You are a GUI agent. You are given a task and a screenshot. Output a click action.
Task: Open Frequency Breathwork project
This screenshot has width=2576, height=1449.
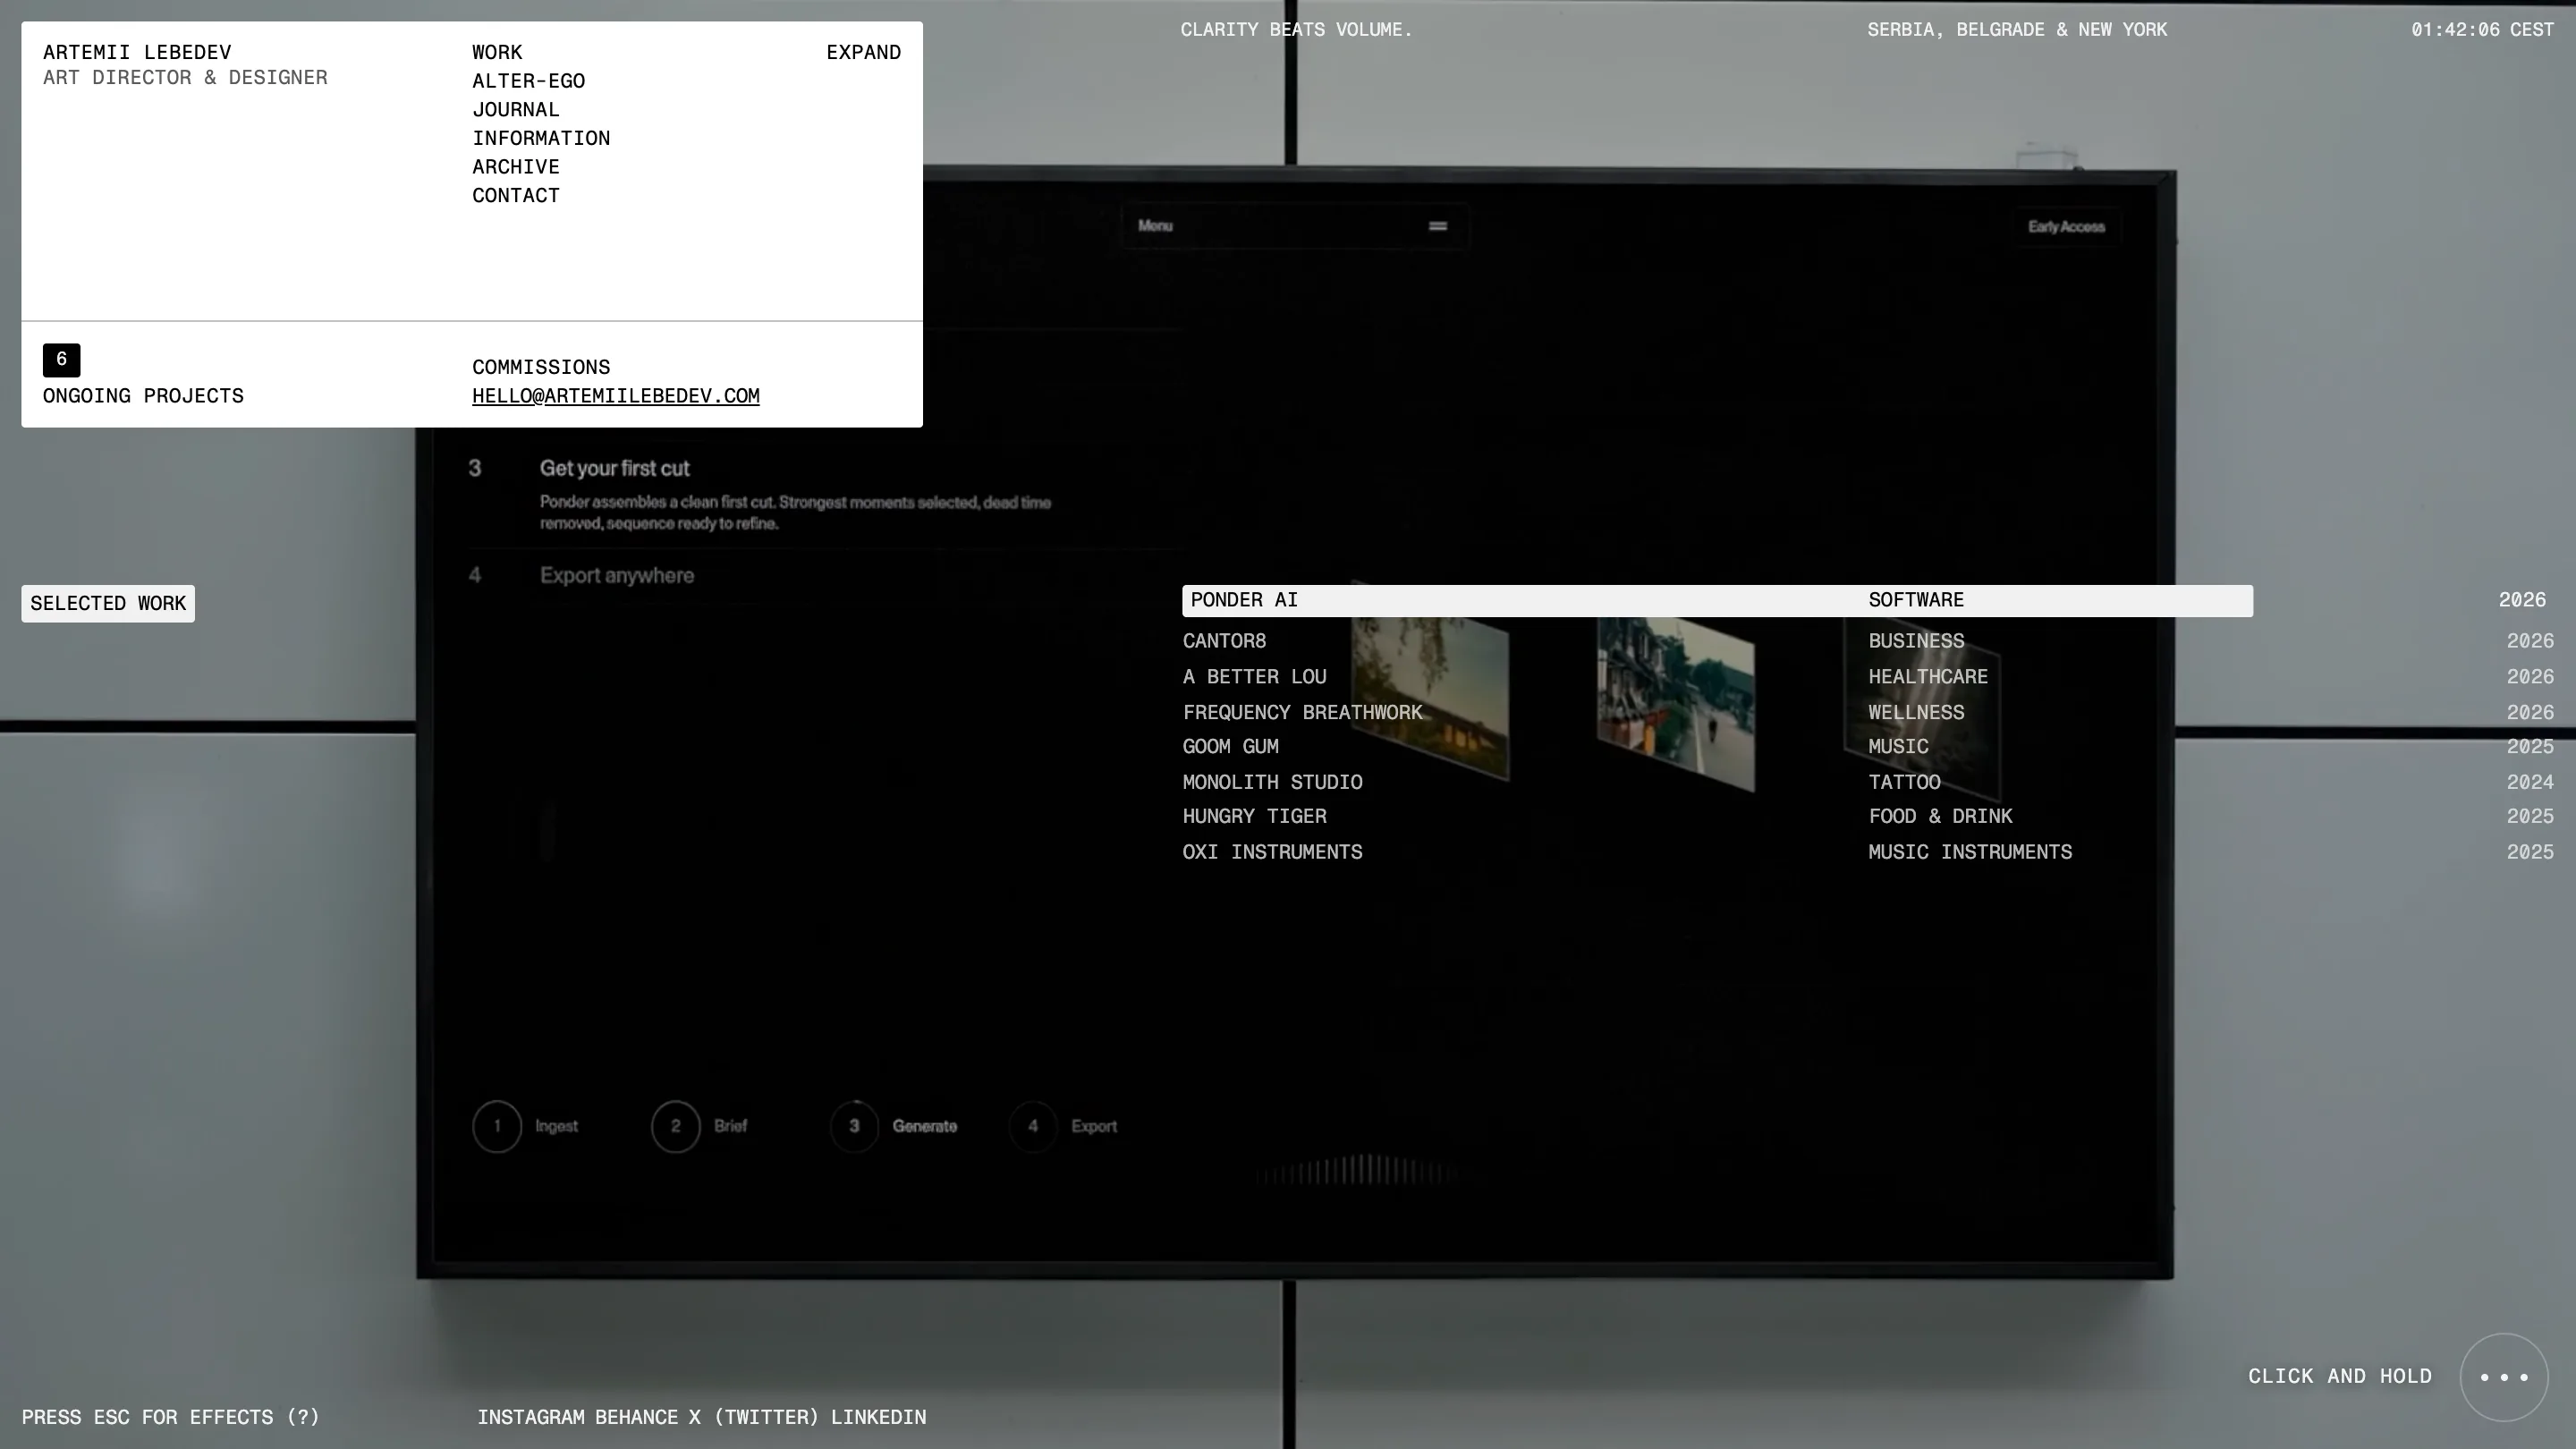point(1302,713)
